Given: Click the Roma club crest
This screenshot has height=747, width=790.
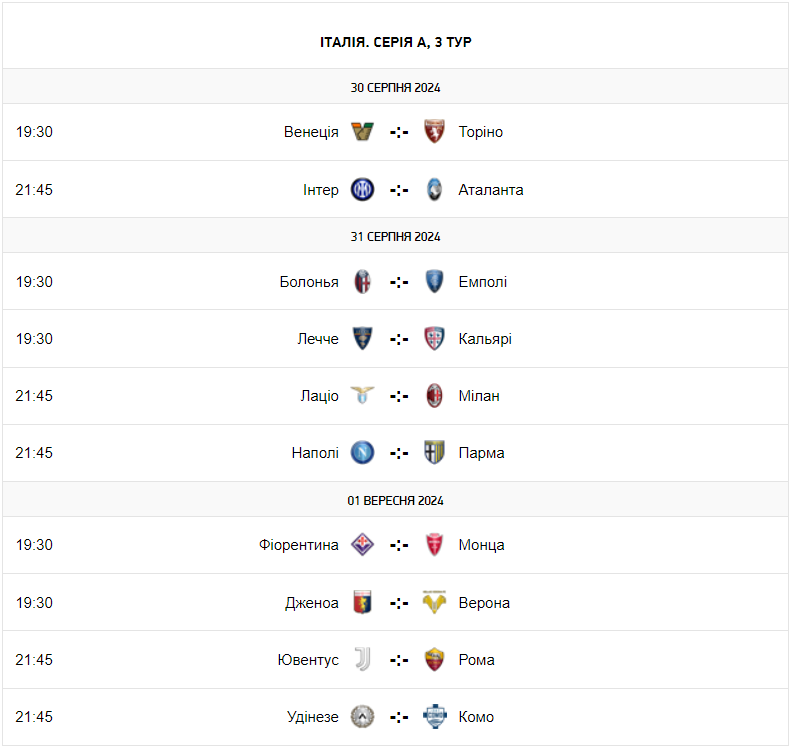Looking at the screenshot, I should point(434,660).
